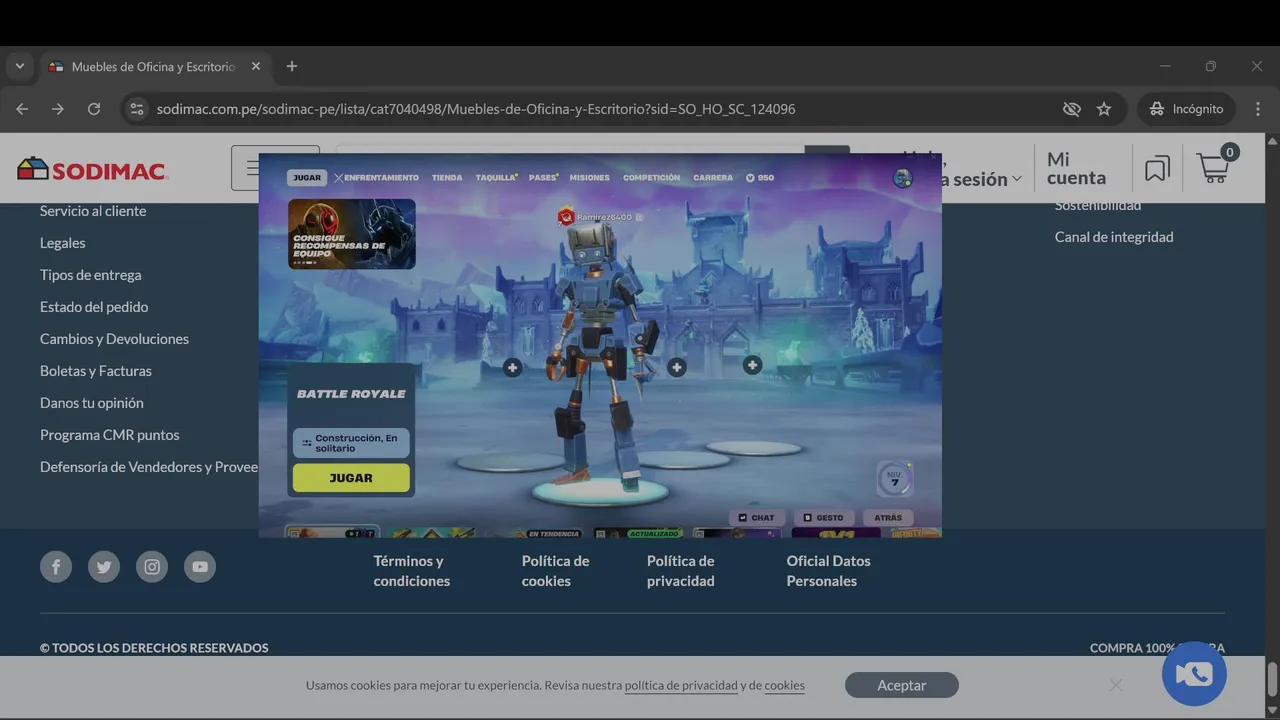Open Términos y condiciones link
1280x720 pixels.
click(412, 571)
